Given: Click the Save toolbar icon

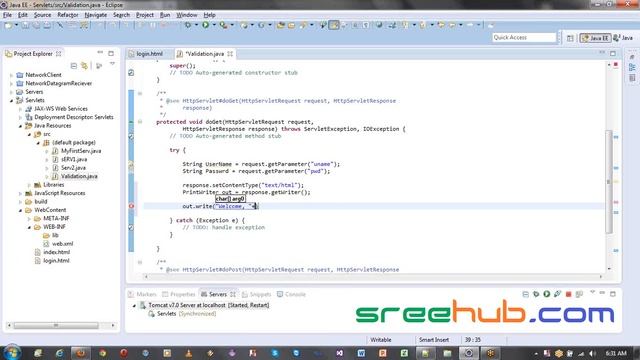Looking at the screenshot, I should click(x=25, y=25).
